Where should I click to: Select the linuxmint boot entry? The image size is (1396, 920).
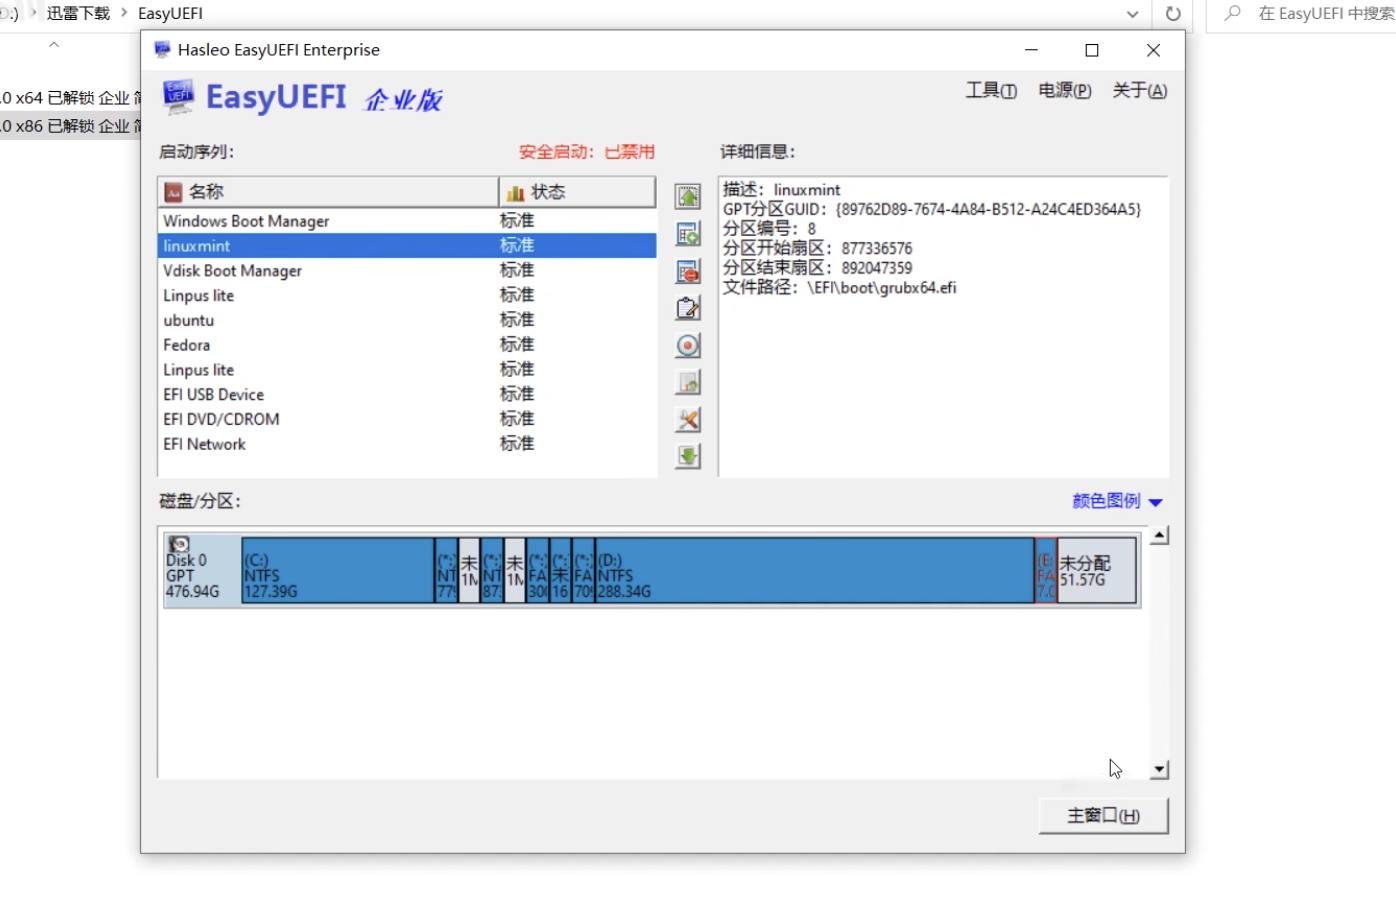407,246
